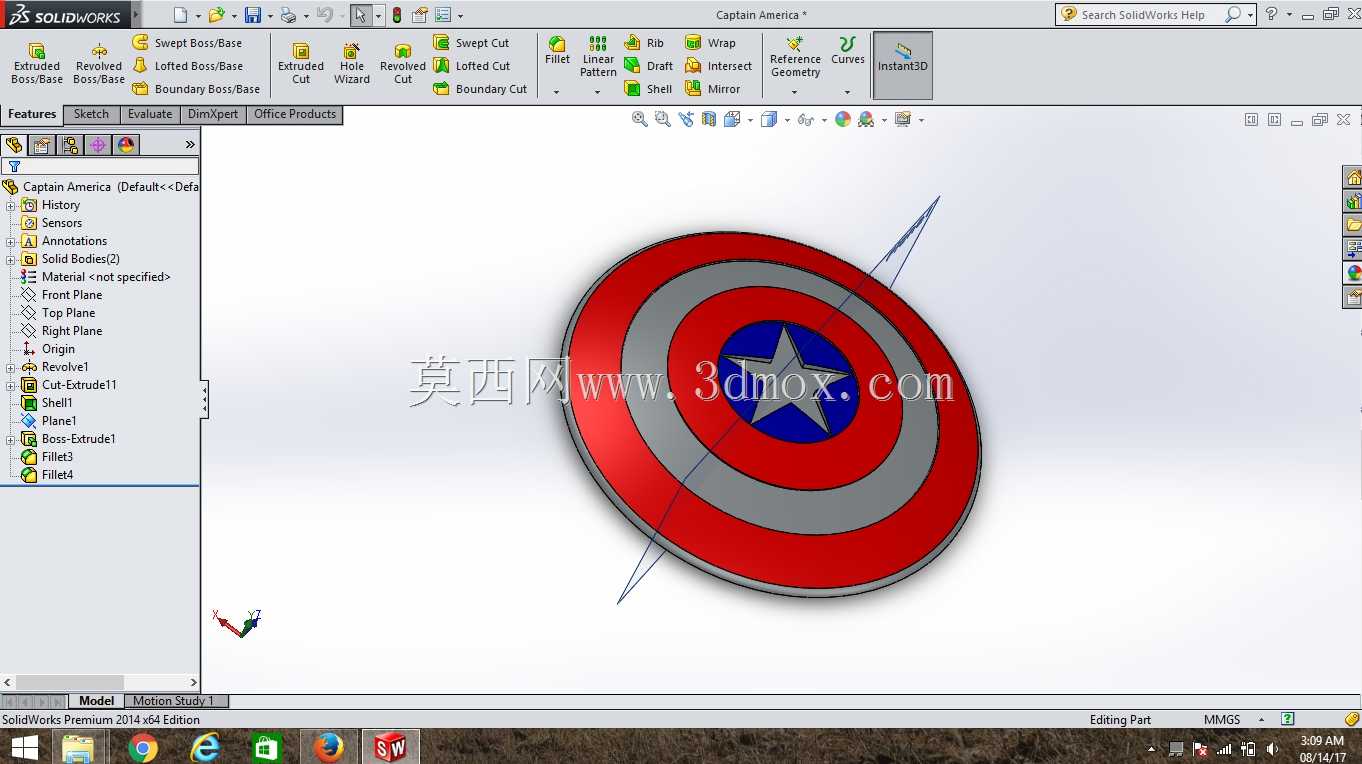Click the Shell tool

648,89
